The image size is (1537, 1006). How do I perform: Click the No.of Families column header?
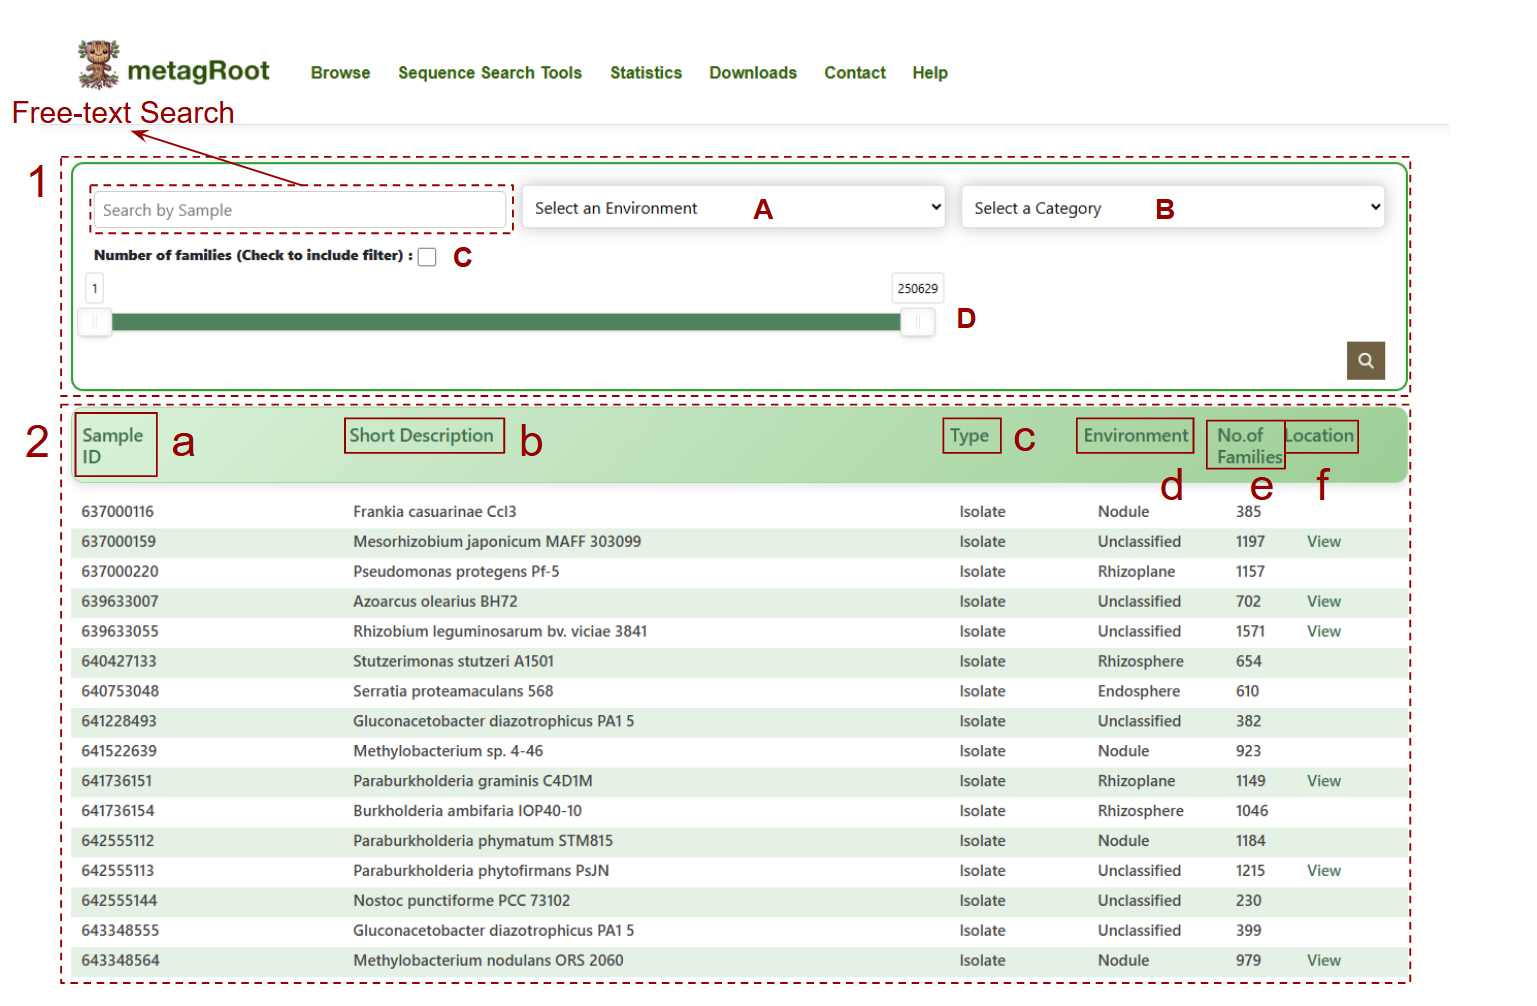tap(1249, 446)
